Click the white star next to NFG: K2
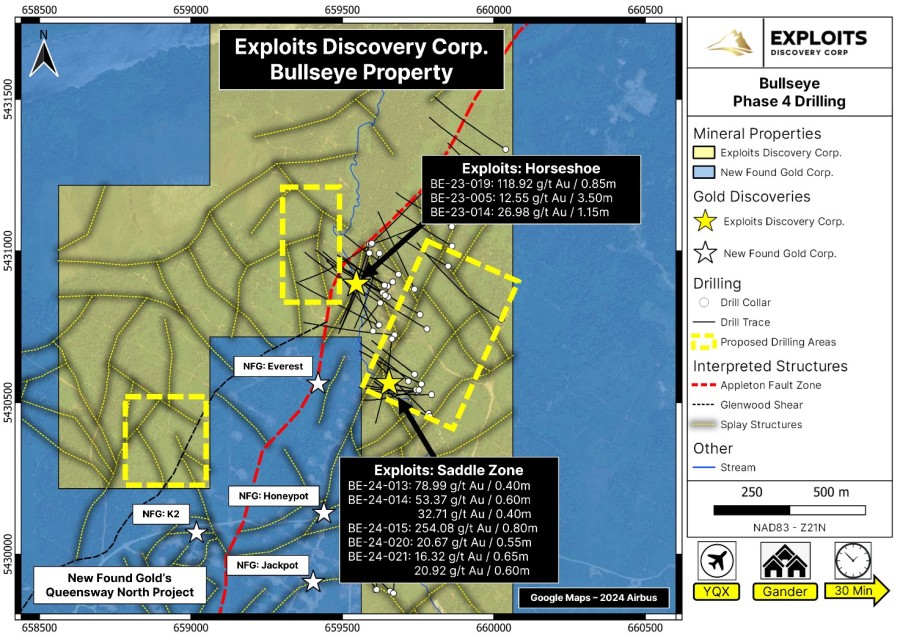This screenshot has width=900, height=637. (x=197, y=532)
